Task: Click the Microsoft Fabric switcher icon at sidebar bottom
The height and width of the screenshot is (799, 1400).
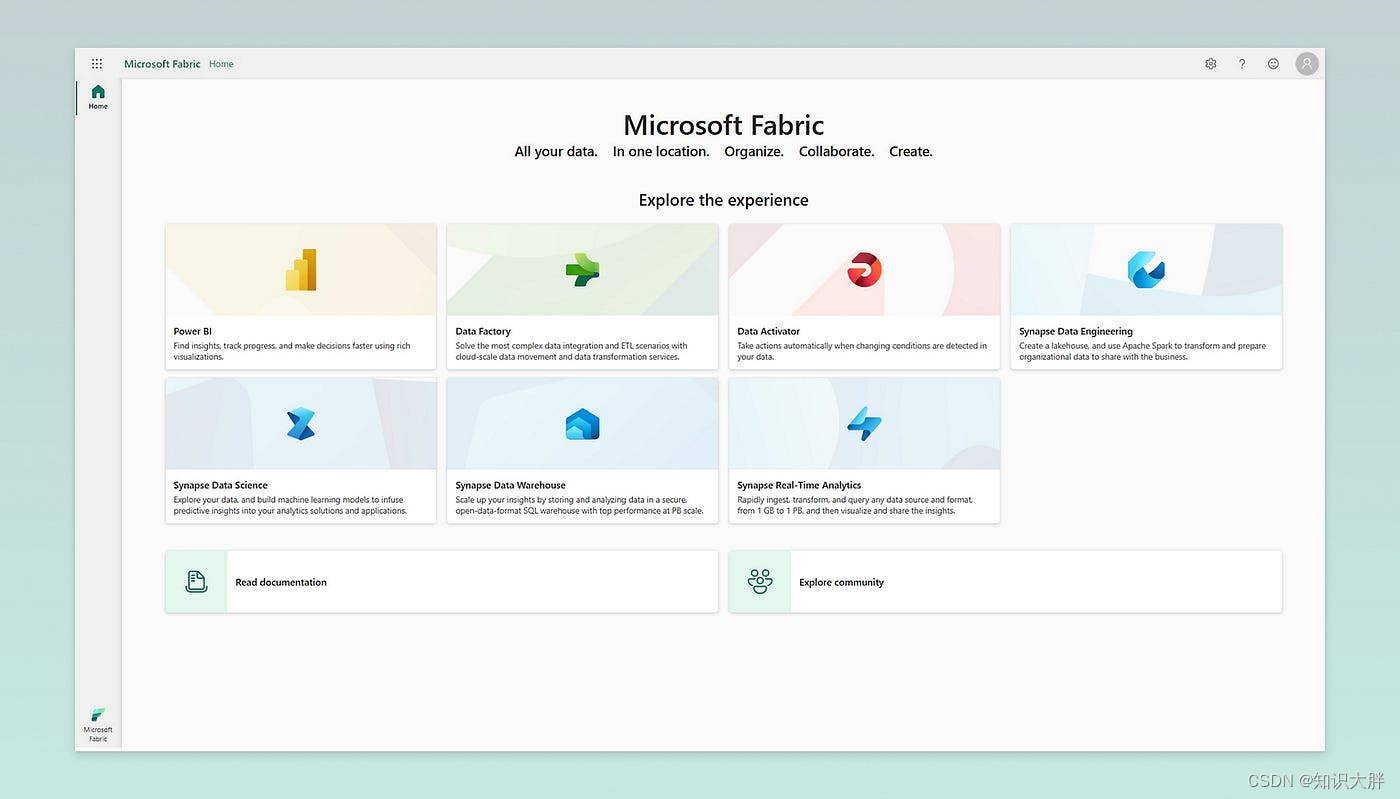Action: (x=98, y=715)
